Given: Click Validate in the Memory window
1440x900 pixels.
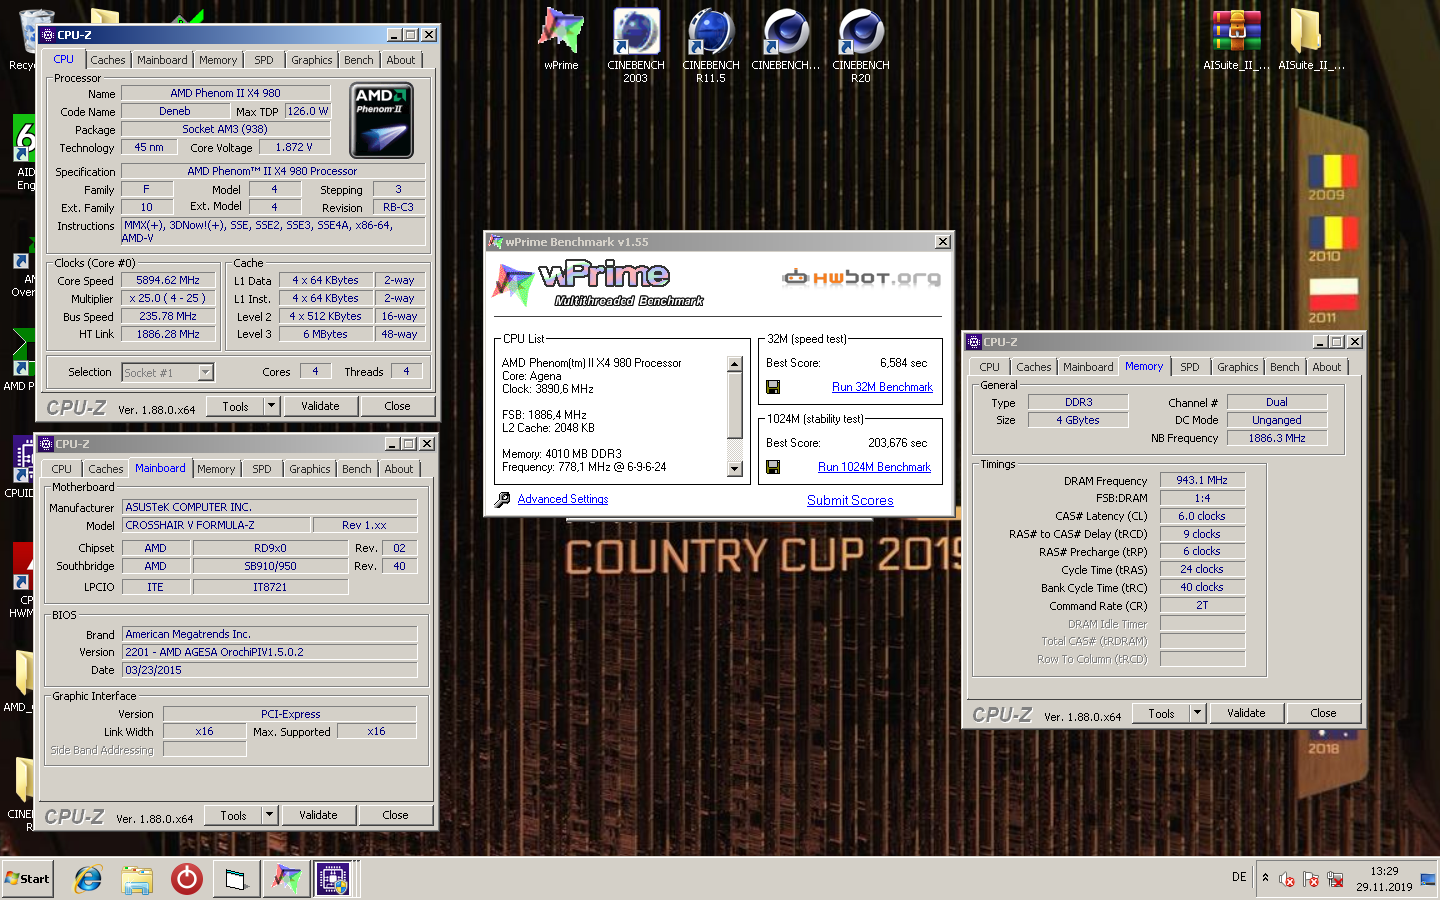Looking at the screenshot, I should (x=1246, y=713).
